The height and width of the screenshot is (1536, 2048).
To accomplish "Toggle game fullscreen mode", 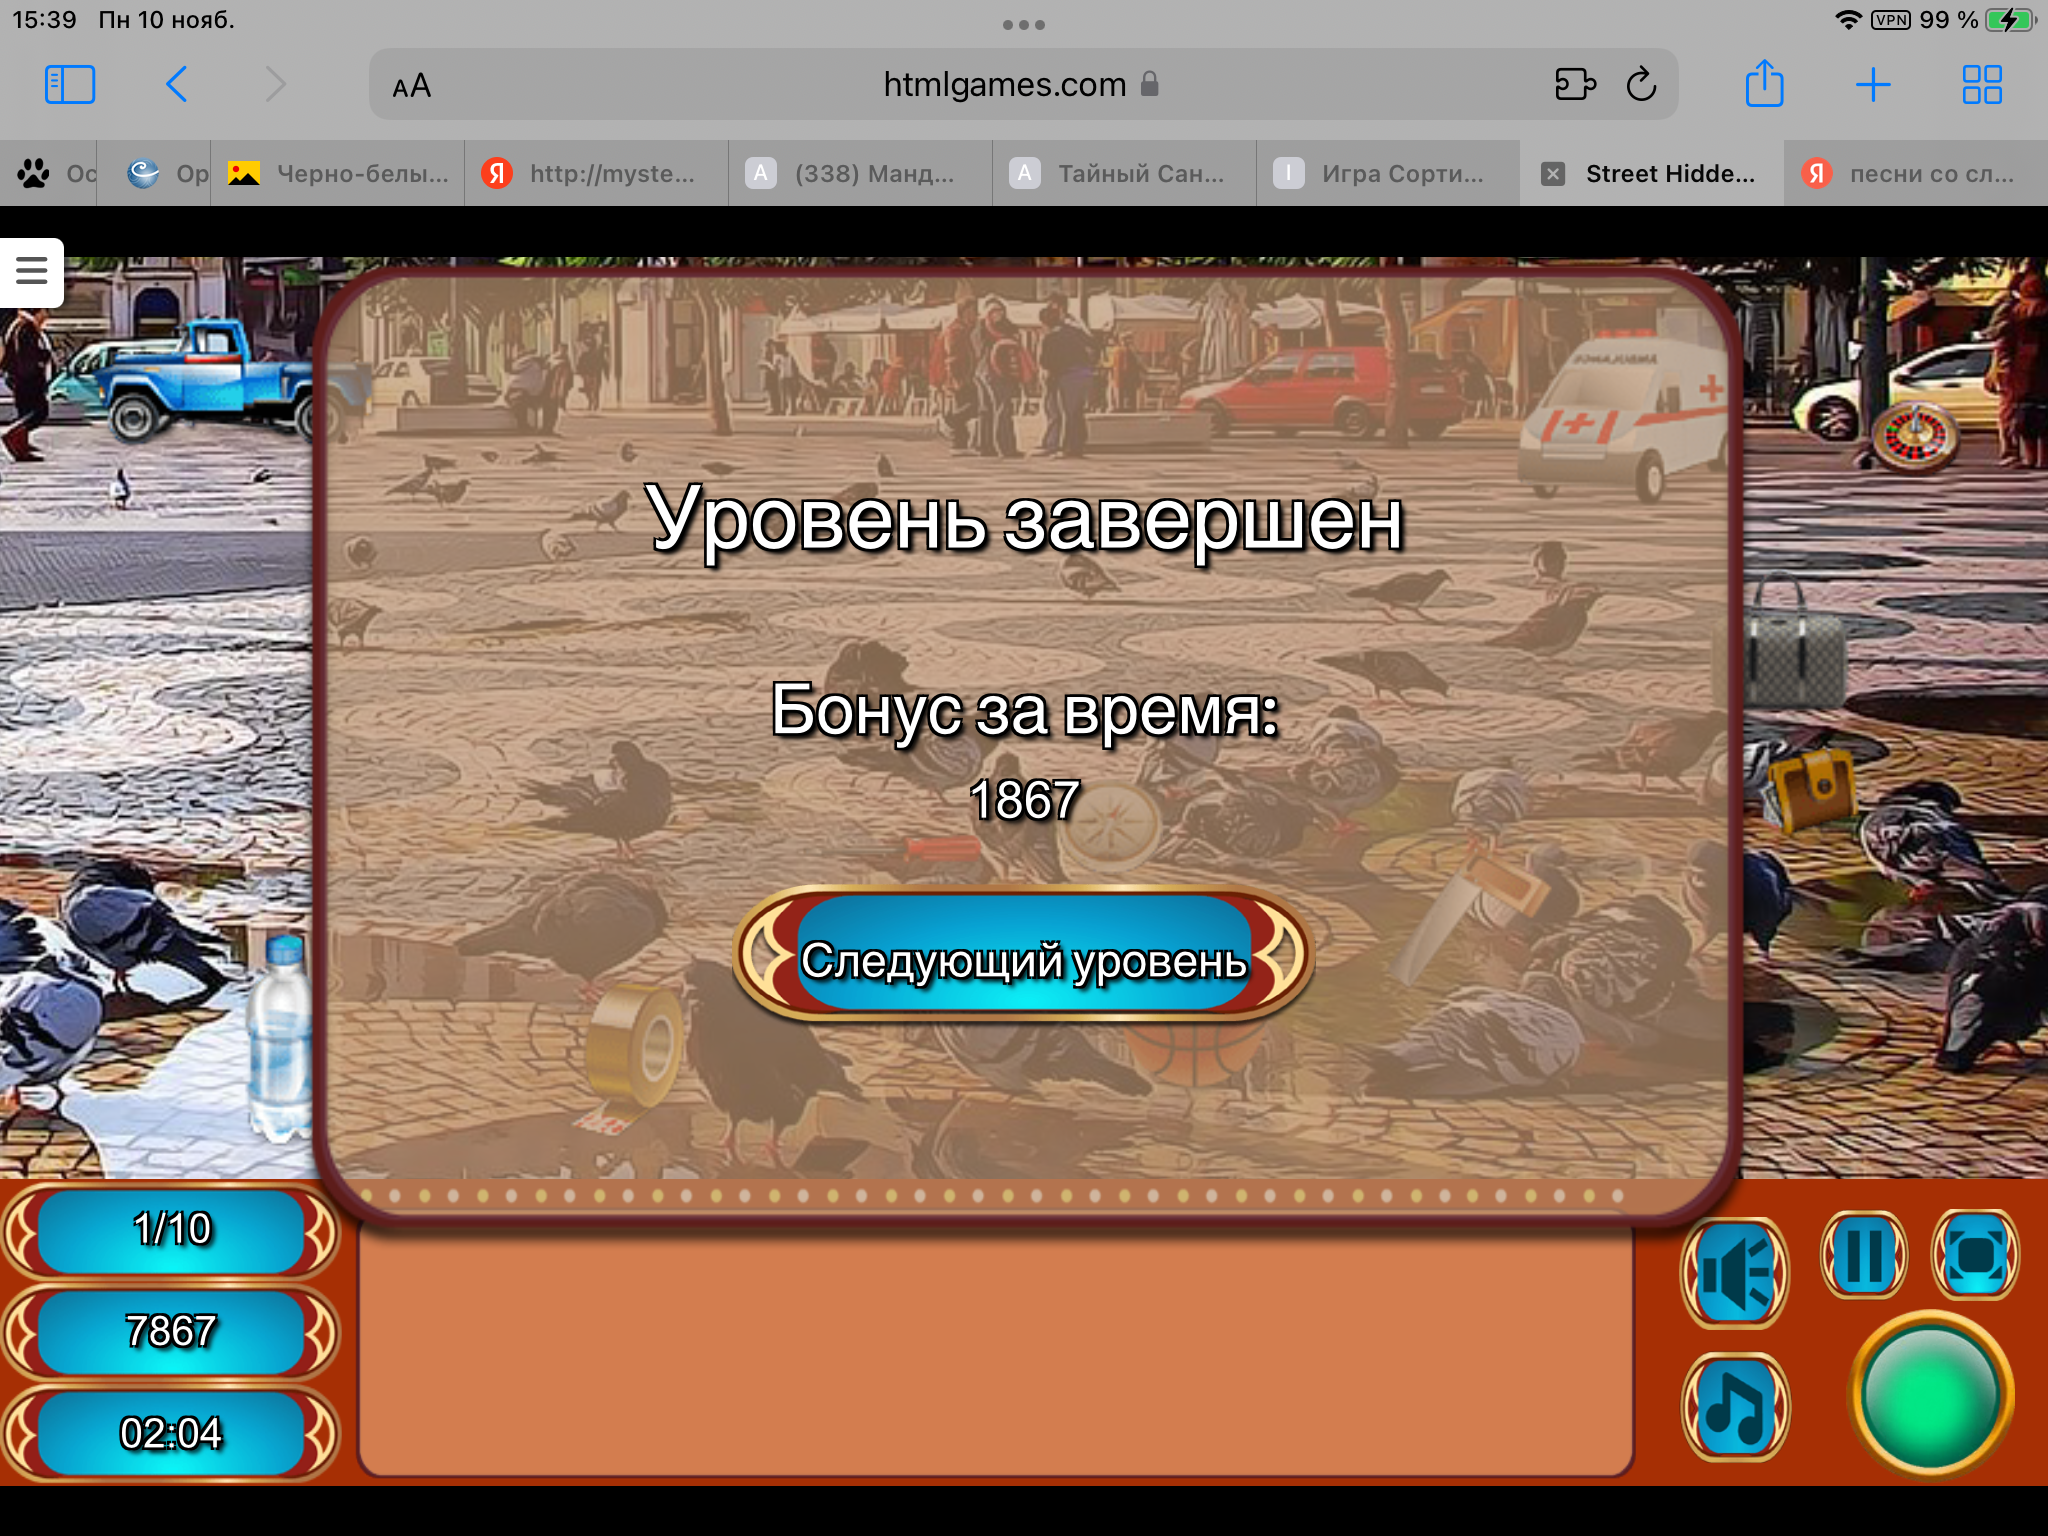I will pyautogui.click(x=1975, y=1255).
